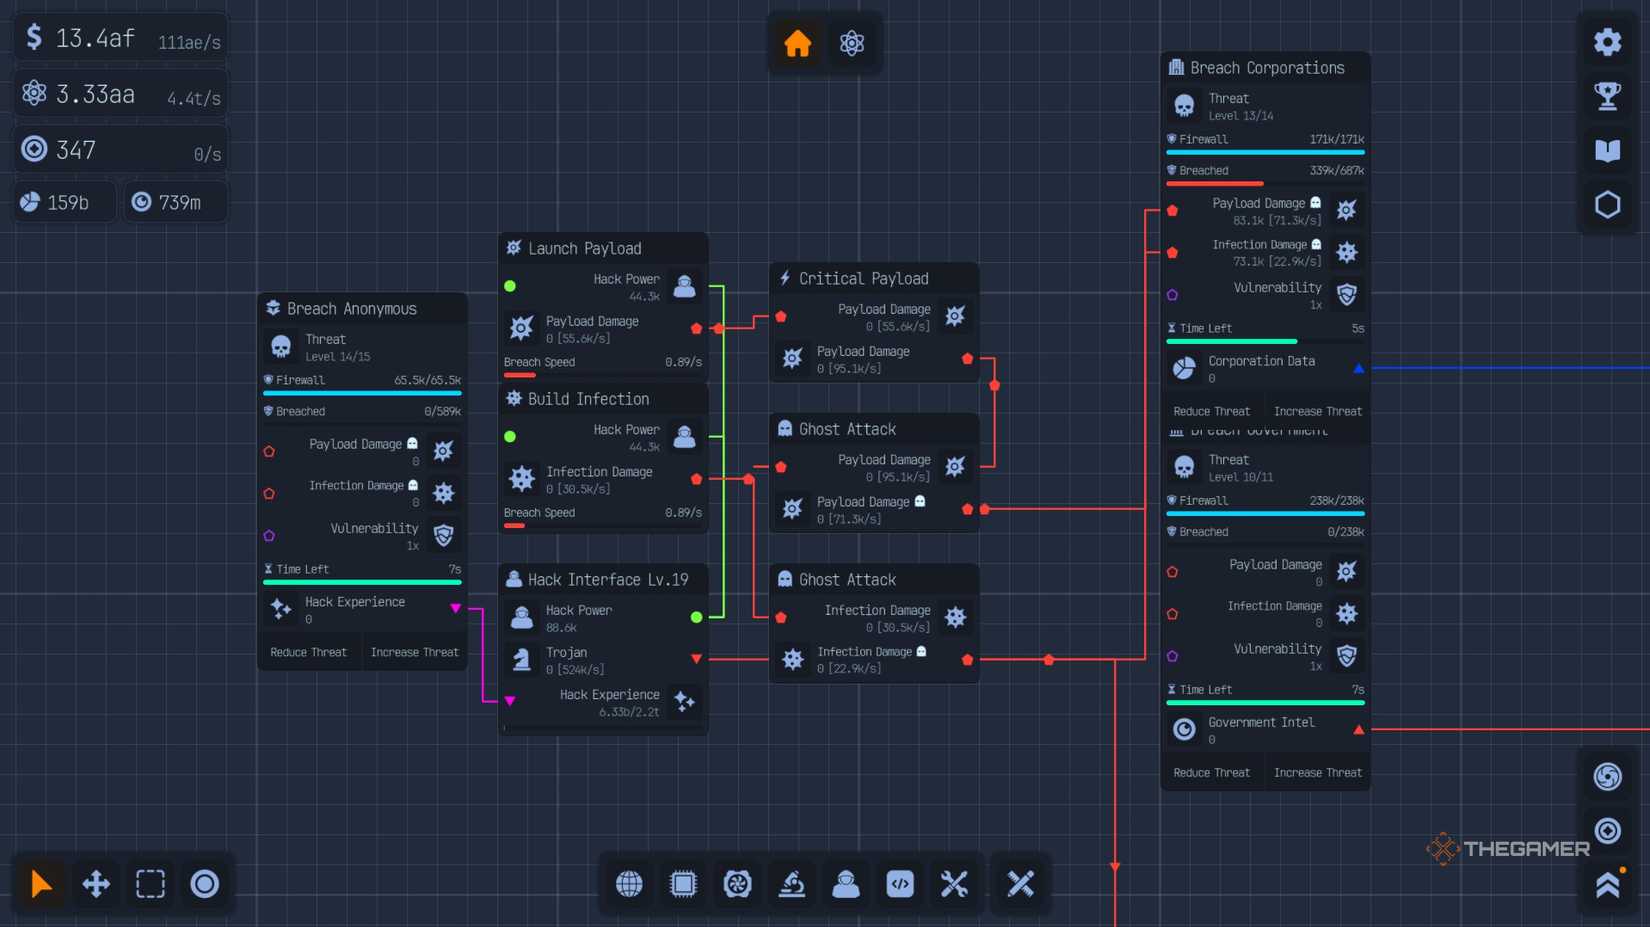Click the crossed wrench tools icon
The image size is (1650, 927).
[x=953, y=884]
